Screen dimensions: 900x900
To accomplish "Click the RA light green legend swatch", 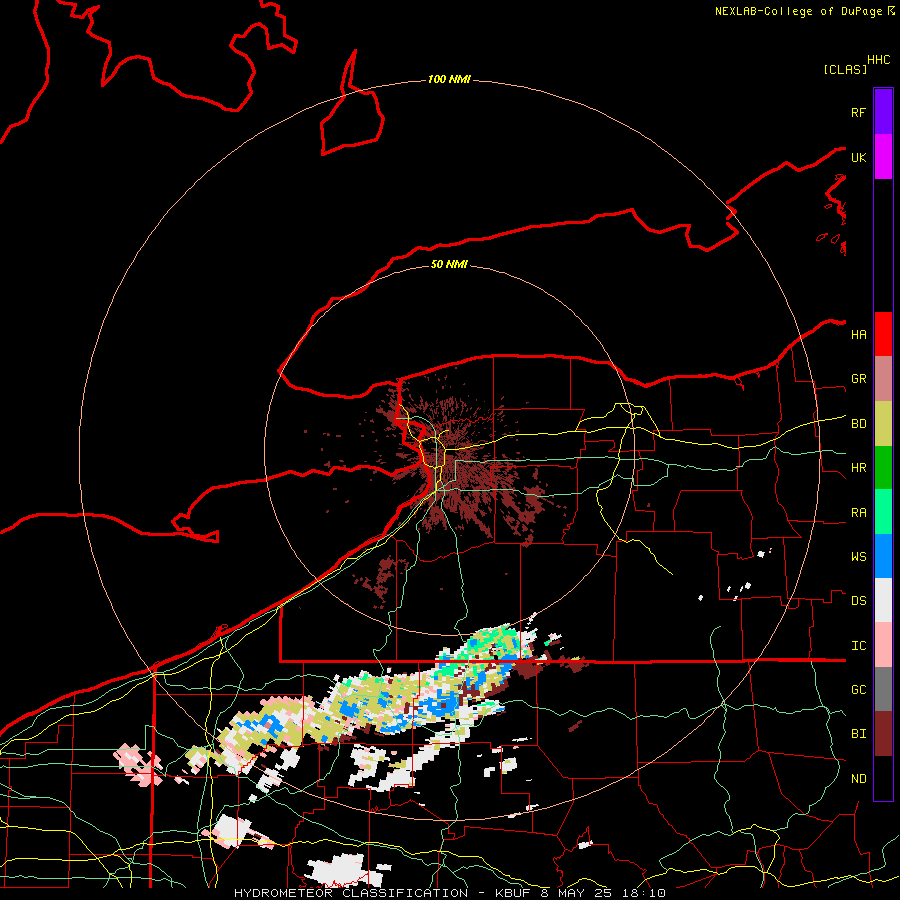I will [883, 512].
